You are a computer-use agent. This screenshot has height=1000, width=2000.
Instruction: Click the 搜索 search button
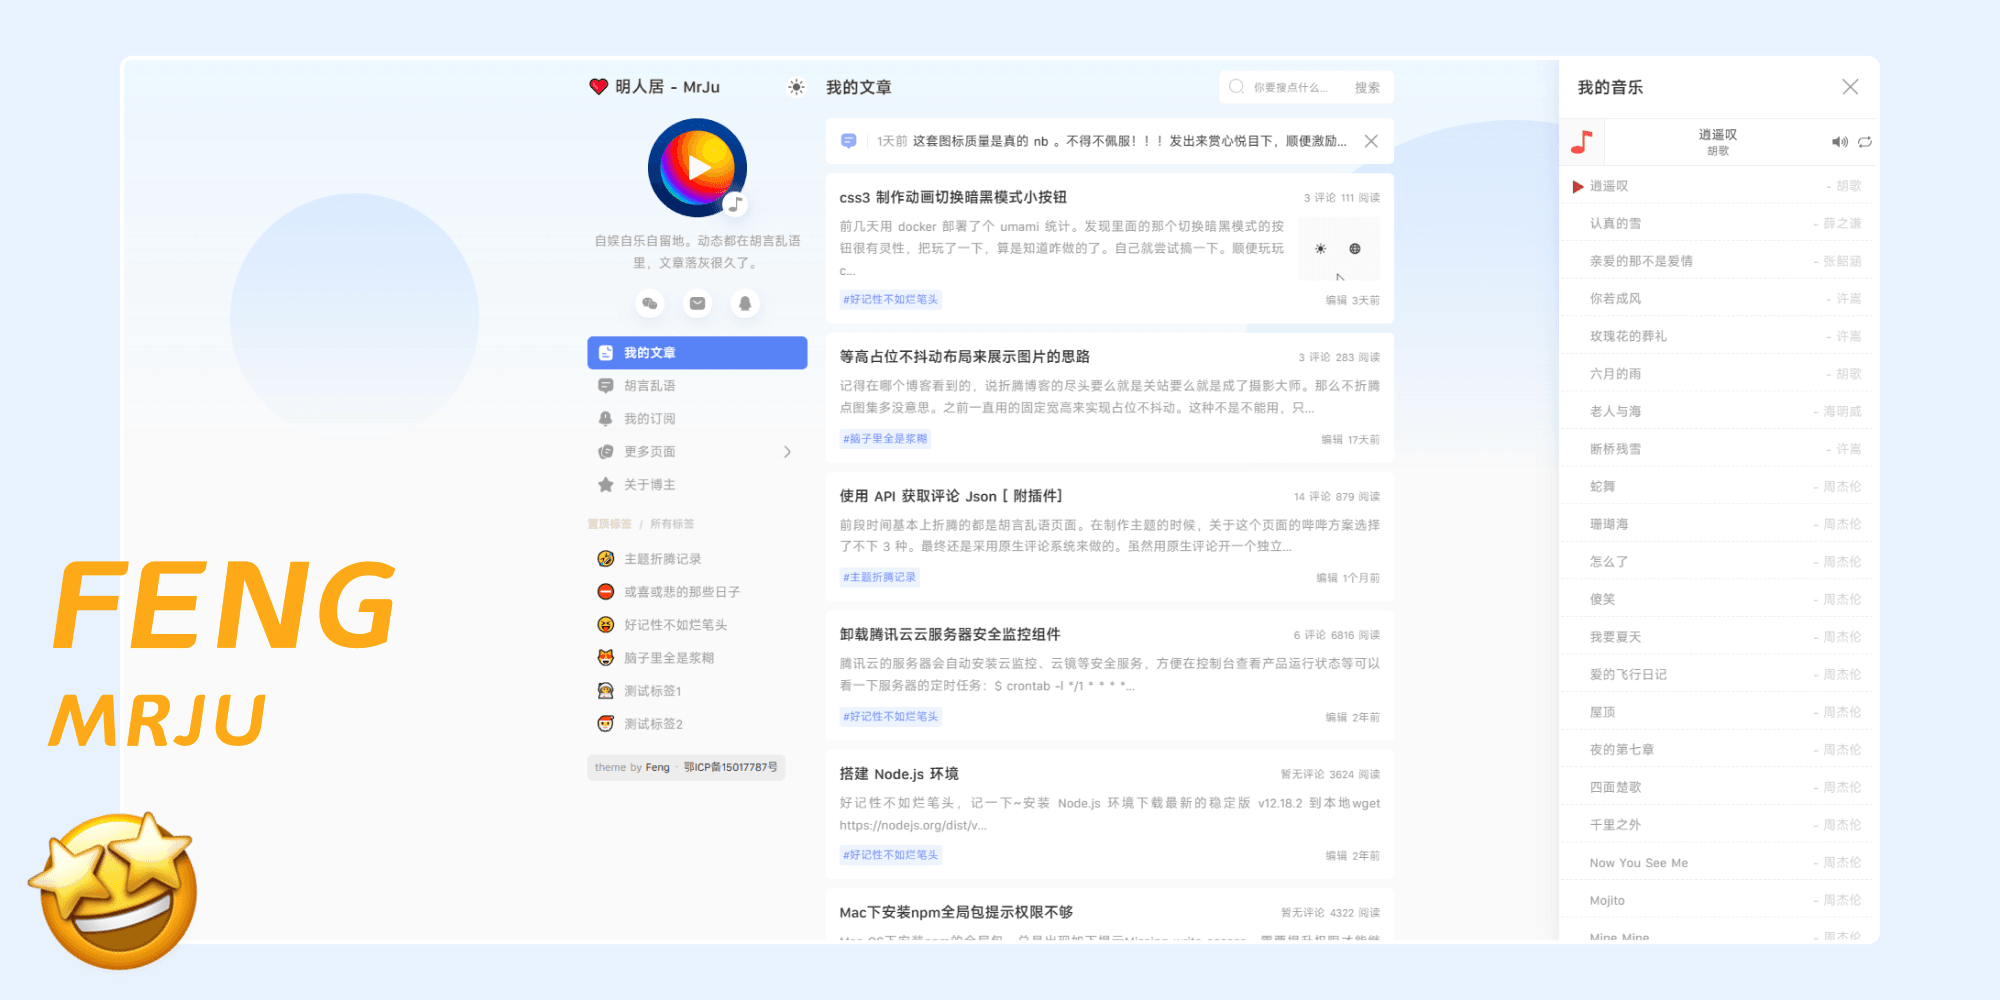[x=1368, y=87]
